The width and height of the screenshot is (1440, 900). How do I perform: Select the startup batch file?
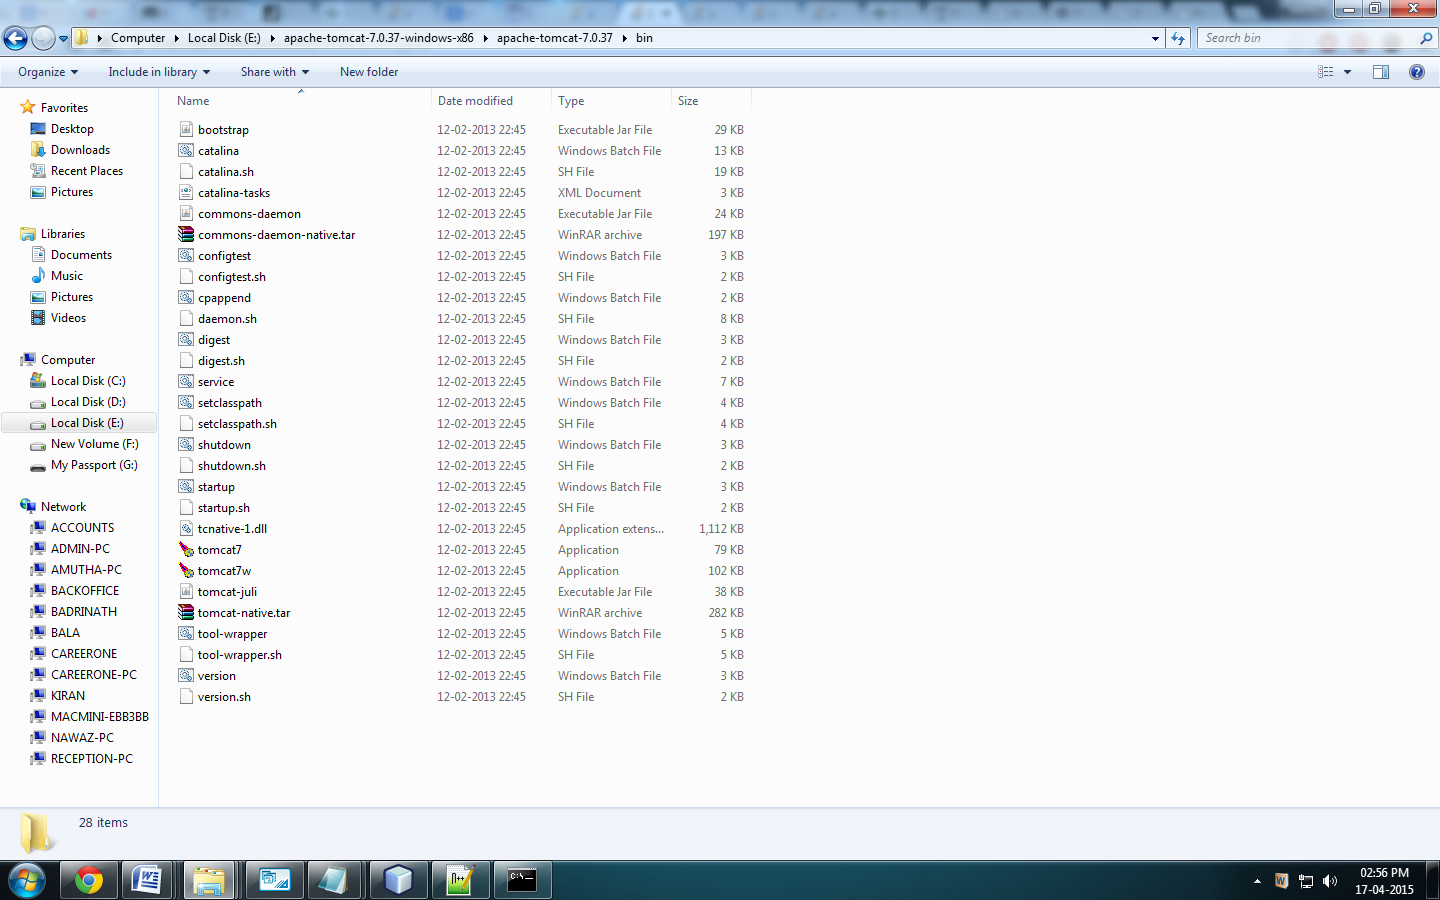216,487
